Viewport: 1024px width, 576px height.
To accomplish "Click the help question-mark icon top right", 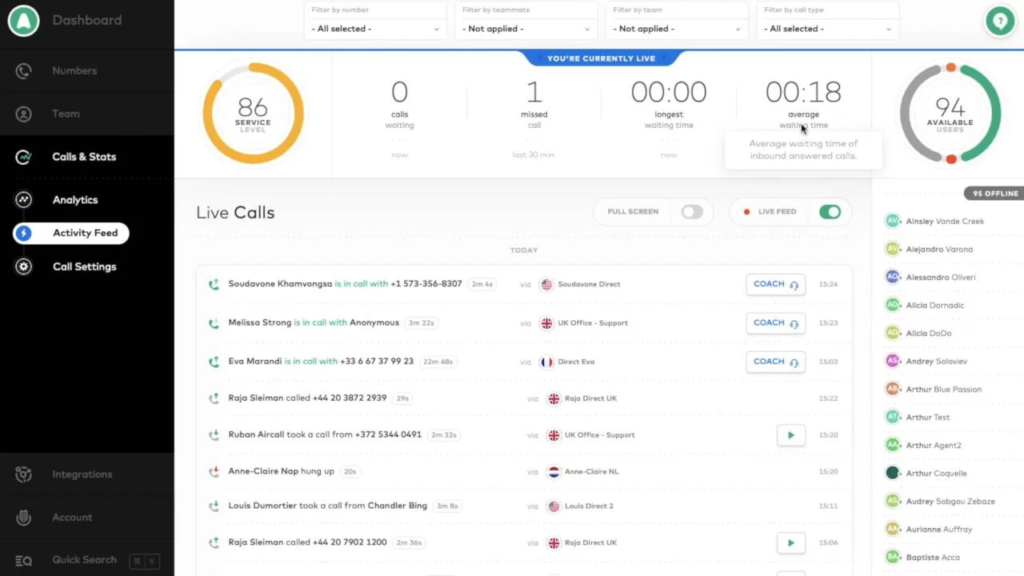I will [999, 20].
